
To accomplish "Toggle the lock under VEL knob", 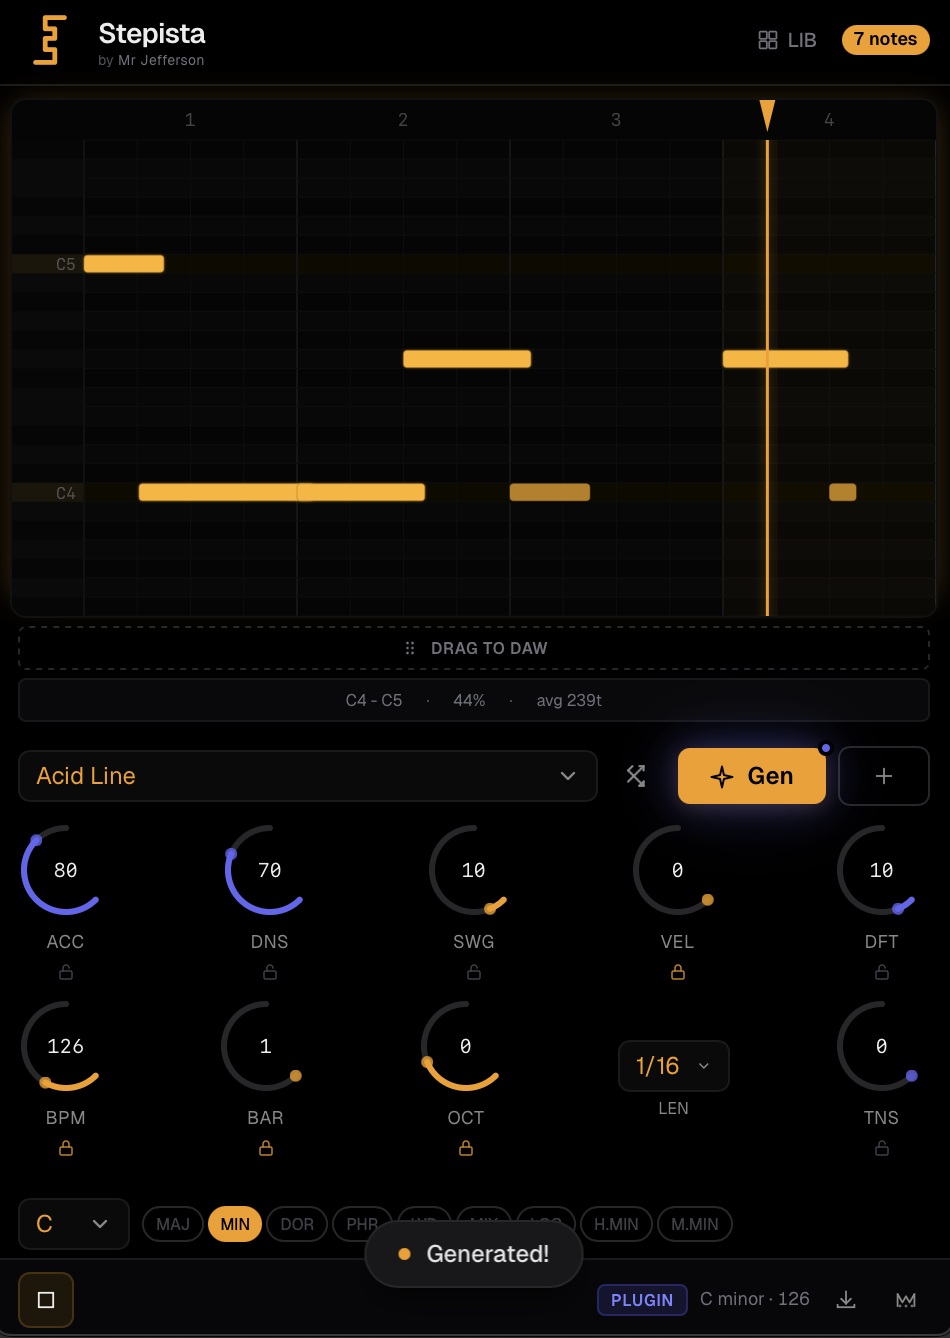I will [x=678, y=972].
